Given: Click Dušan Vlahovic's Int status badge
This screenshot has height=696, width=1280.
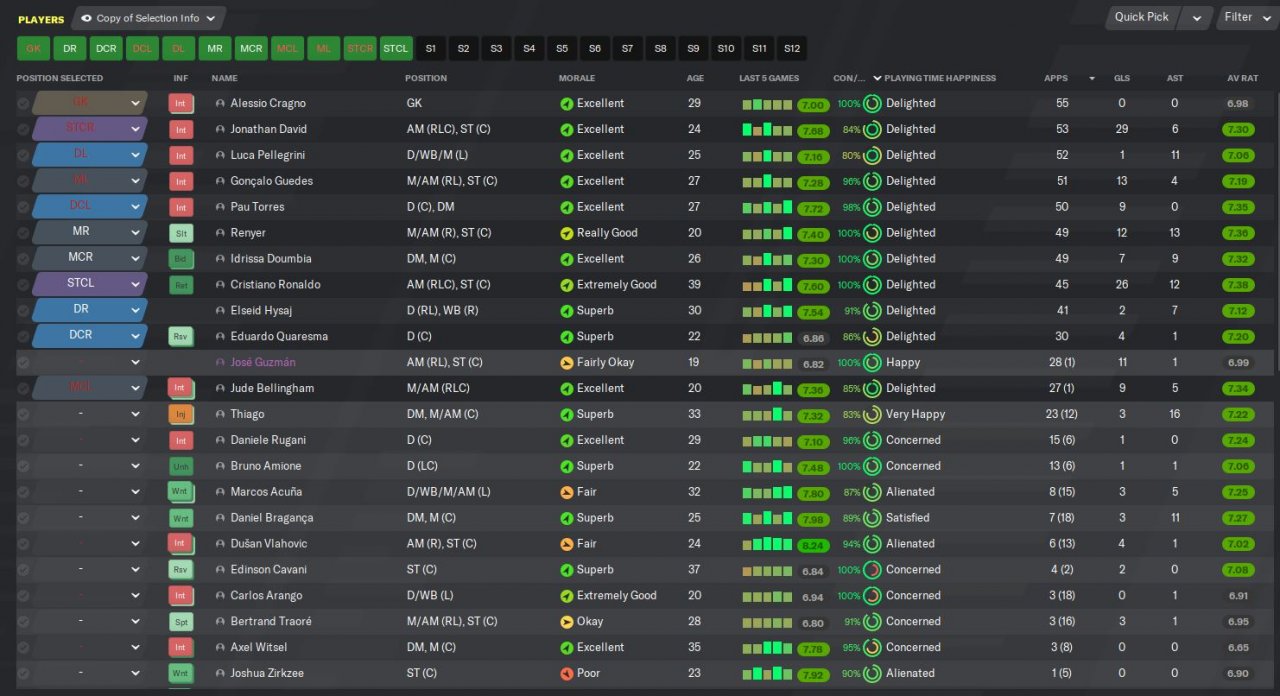Looking at the screenshot, I should click(181, 544).
